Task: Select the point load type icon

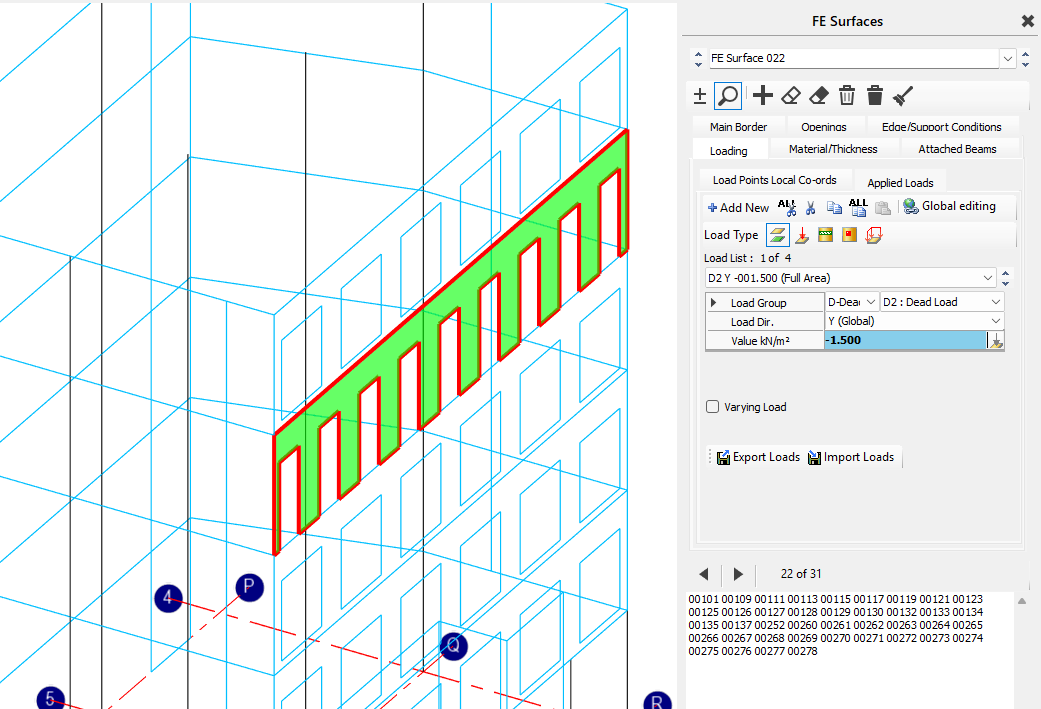Action: tap(802, 235)
